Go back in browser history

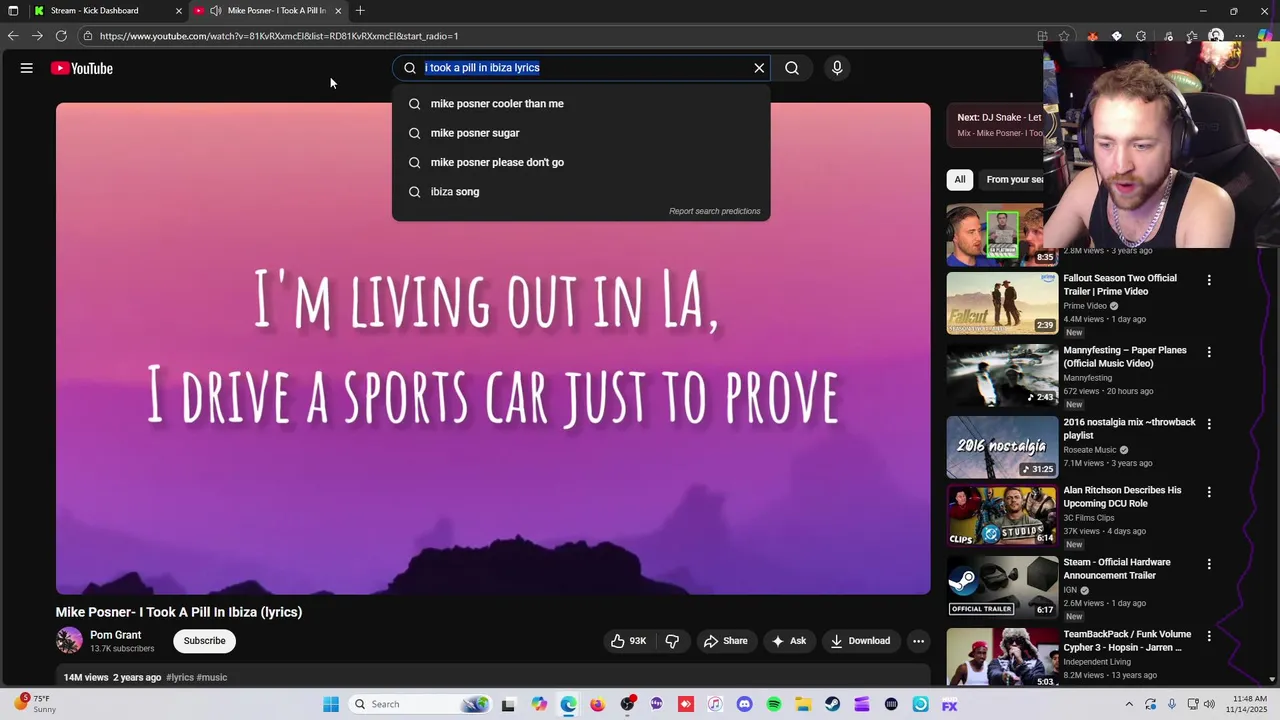pos(13,36)
